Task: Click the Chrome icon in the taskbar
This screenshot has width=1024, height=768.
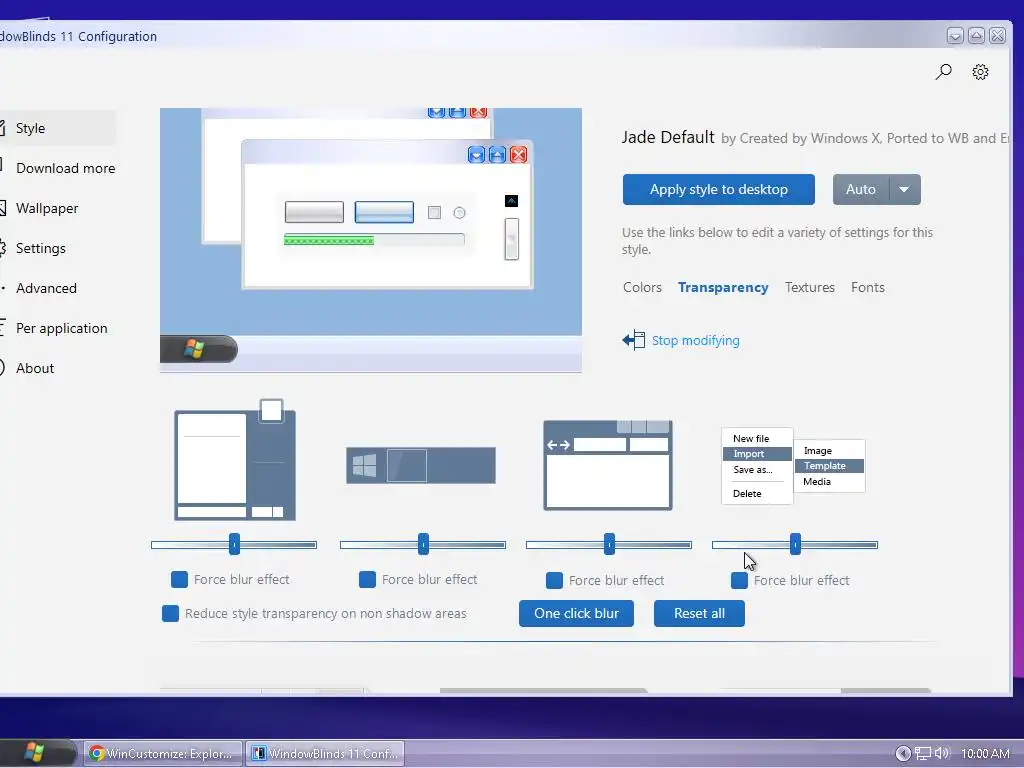Action: pyautogui.click(x=97, y=754)
